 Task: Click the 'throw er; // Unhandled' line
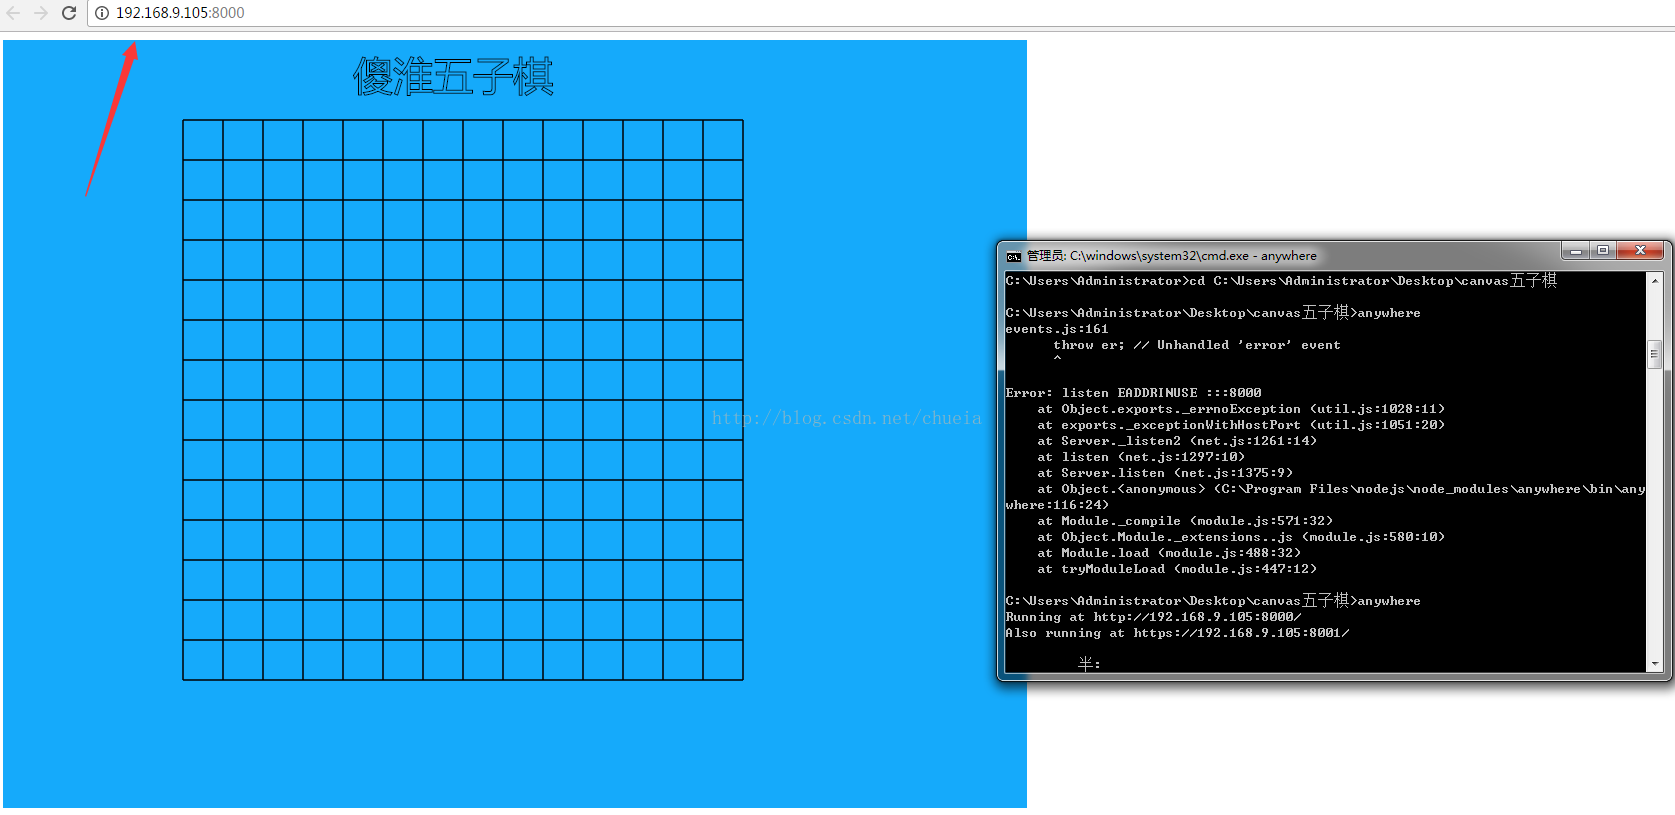1196,345
